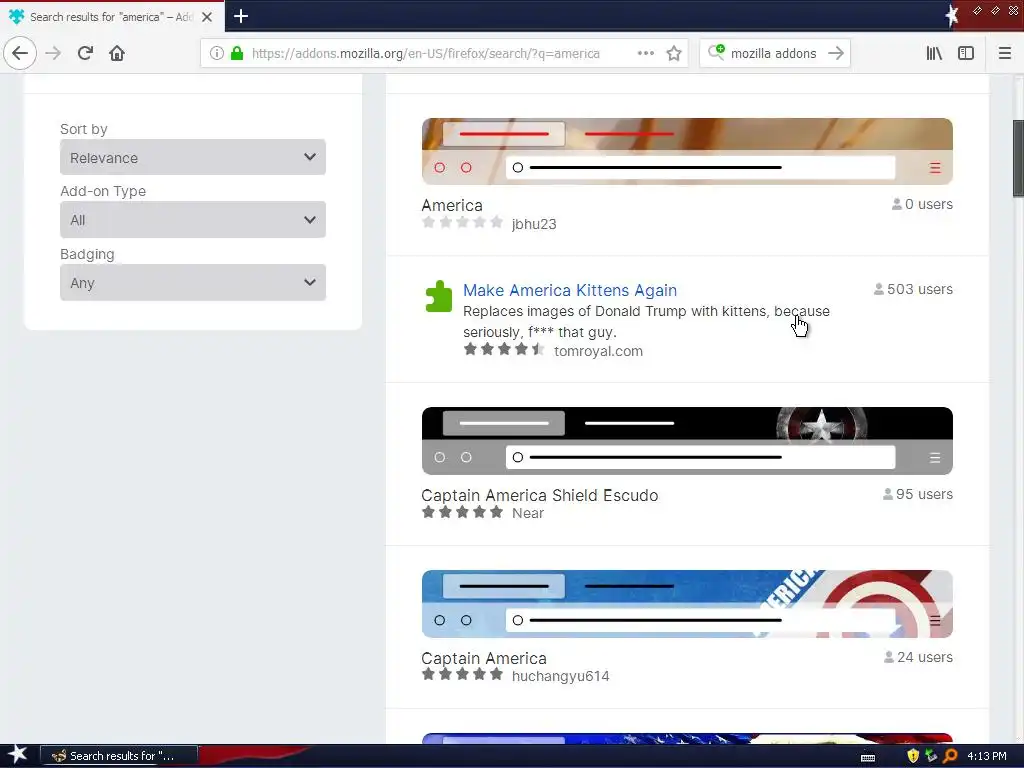Click the author name jbhu23
Viewport: 1024px width, 768px height.
pyautogui.click(x=534, y=224)
